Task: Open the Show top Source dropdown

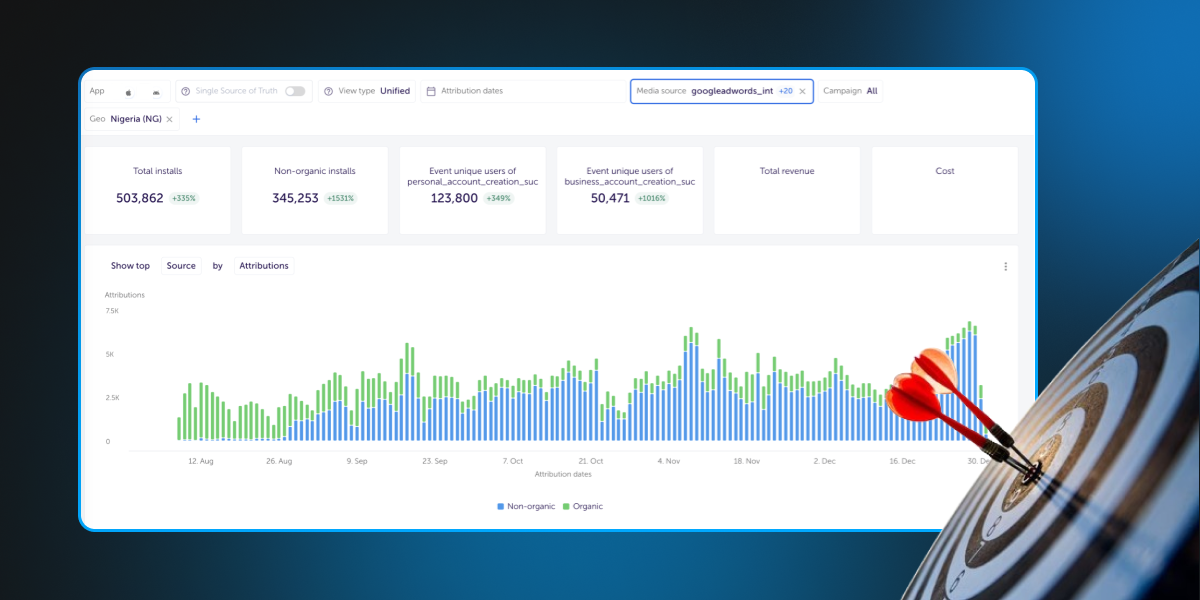Action: pyautogui.click(x=181, y=266)
